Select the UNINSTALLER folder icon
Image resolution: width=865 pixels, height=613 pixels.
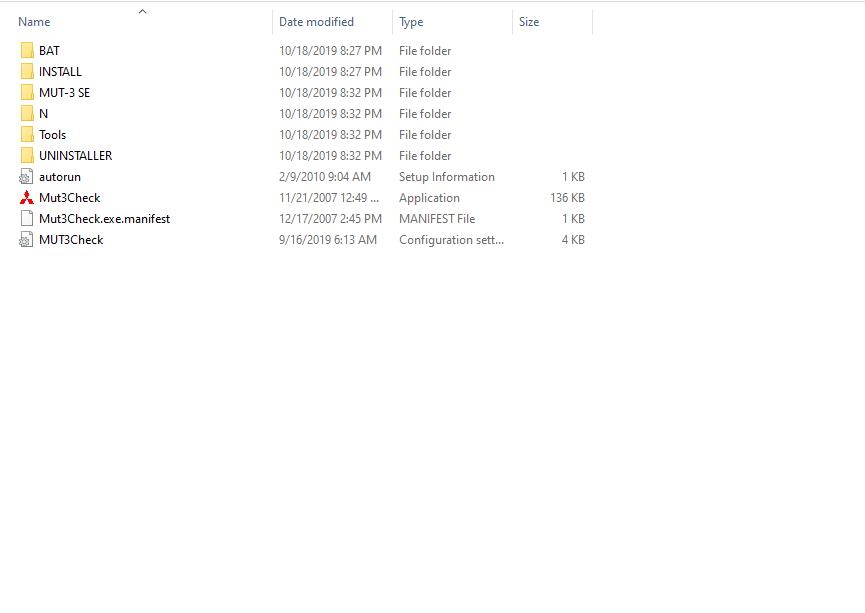pyautogui.click(x=26, y=155)
